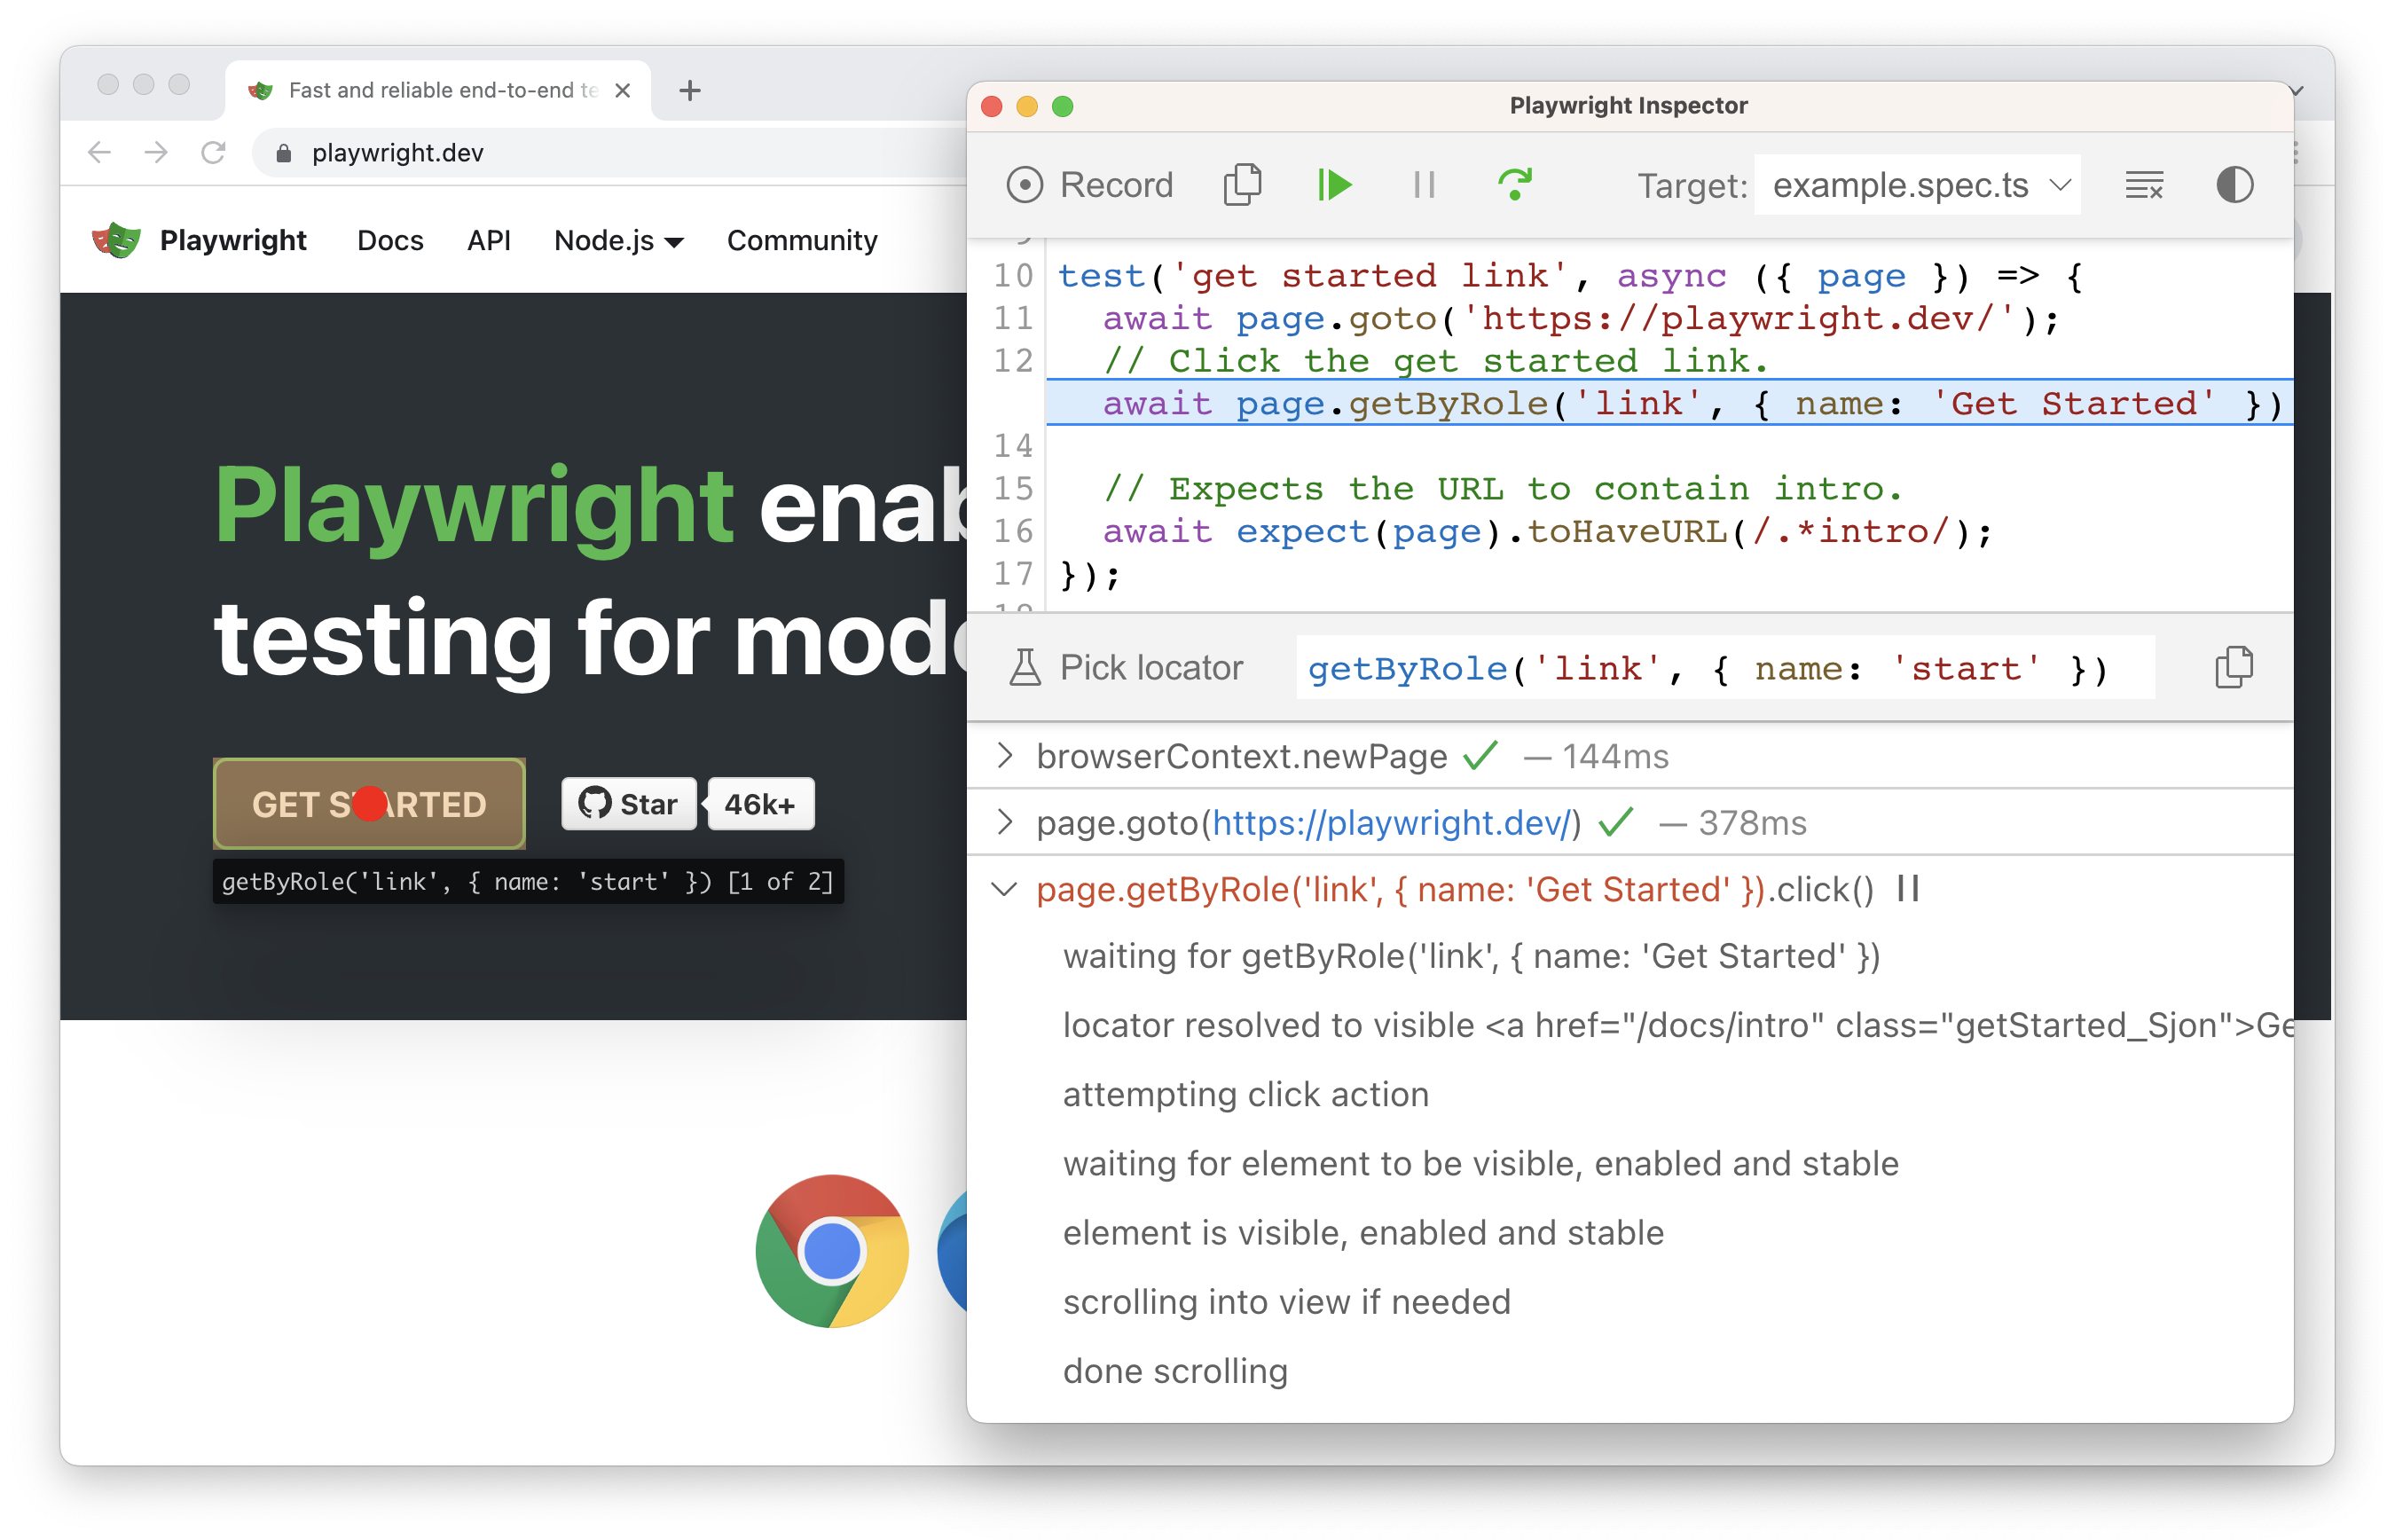Click the GET STARTED button on homepage
Screen dimensions: 2395x1540
tap(368, 805)
